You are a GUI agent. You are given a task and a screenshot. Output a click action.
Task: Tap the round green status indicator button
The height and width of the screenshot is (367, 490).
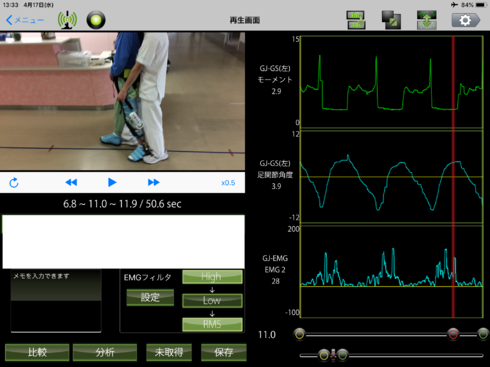click(96, 20)
